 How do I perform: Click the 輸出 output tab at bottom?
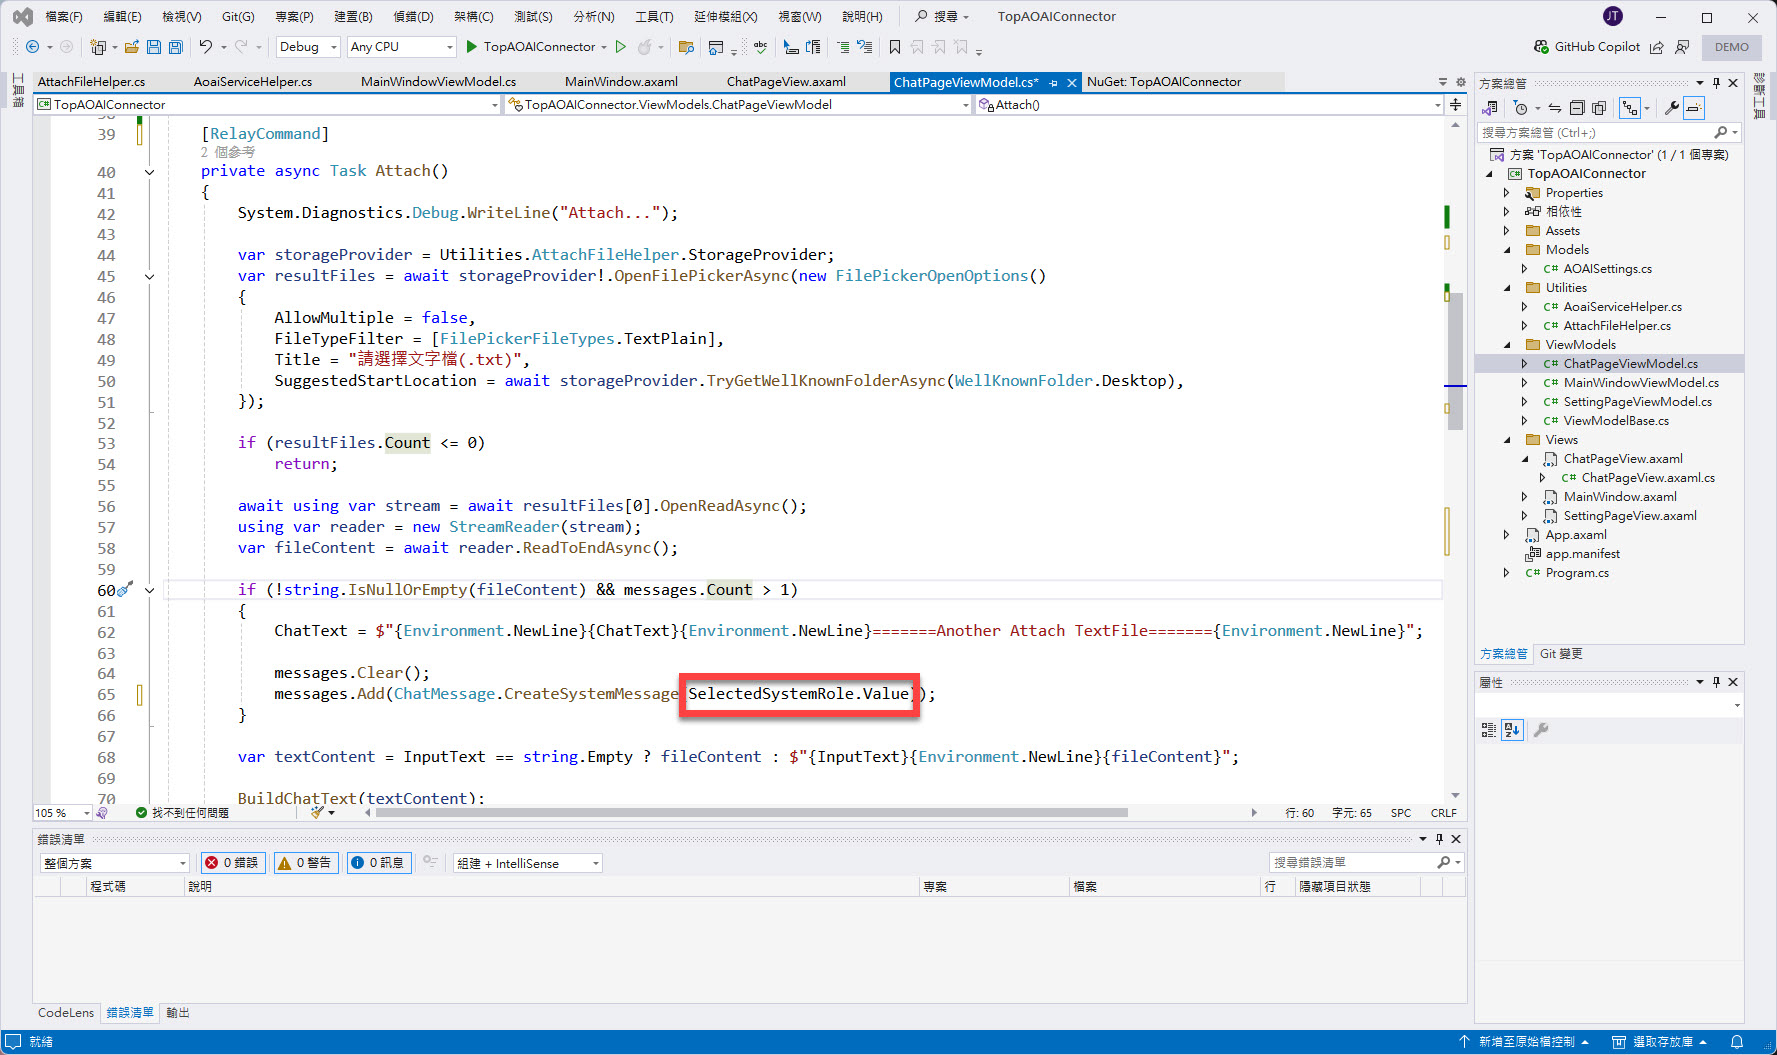178,1013
